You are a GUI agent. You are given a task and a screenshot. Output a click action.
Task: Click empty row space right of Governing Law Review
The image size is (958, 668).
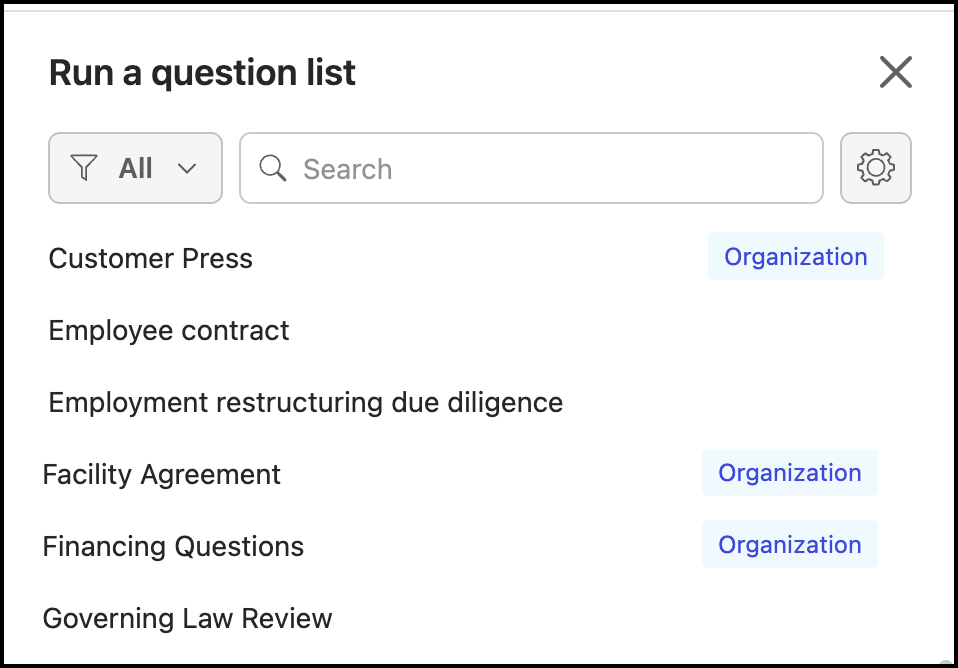620,618
